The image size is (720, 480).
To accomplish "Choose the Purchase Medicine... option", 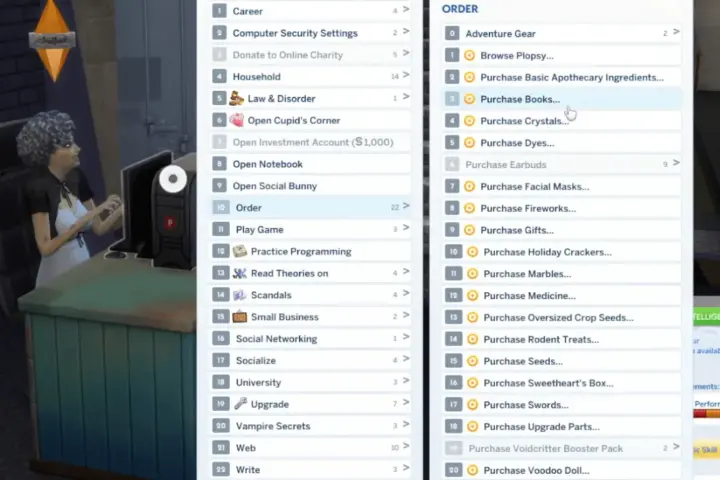I will [x=562, y=295].
